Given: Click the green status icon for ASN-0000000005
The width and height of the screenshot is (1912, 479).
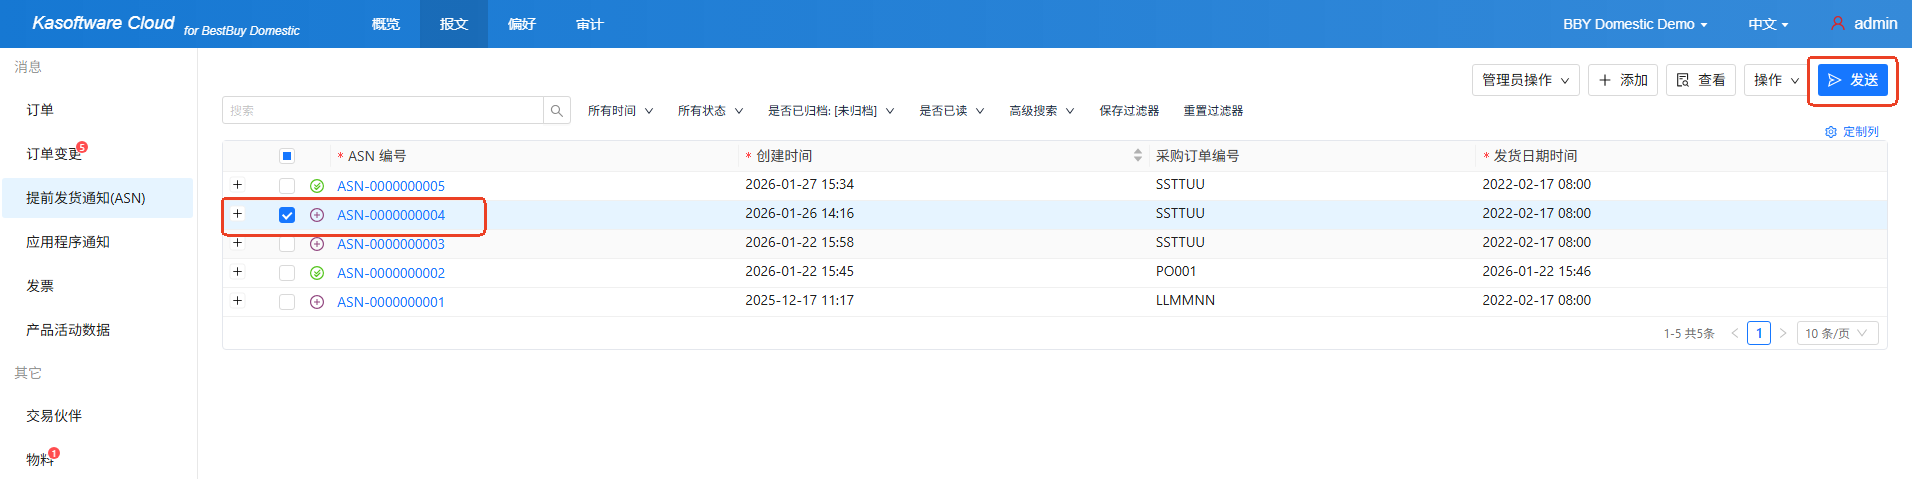Looking at the screenshot, I should pyautogui.click(x=317, y=186).
